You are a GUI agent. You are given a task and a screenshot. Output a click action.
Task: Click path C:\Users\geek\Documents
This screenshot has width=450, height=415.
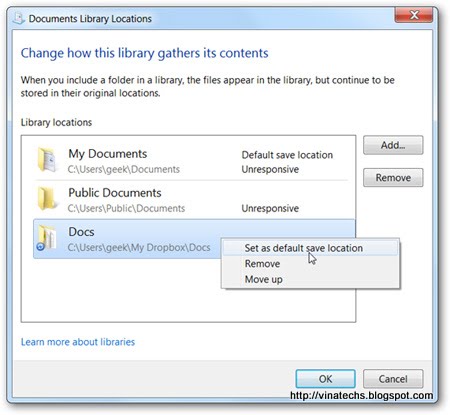(124, 169)
